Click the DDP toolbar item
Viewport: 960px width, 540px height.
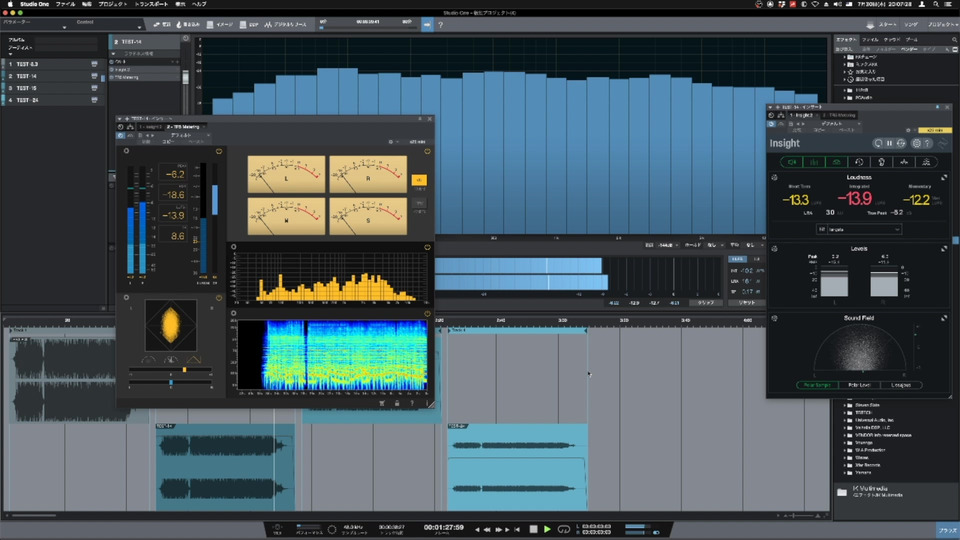(249, 24)
